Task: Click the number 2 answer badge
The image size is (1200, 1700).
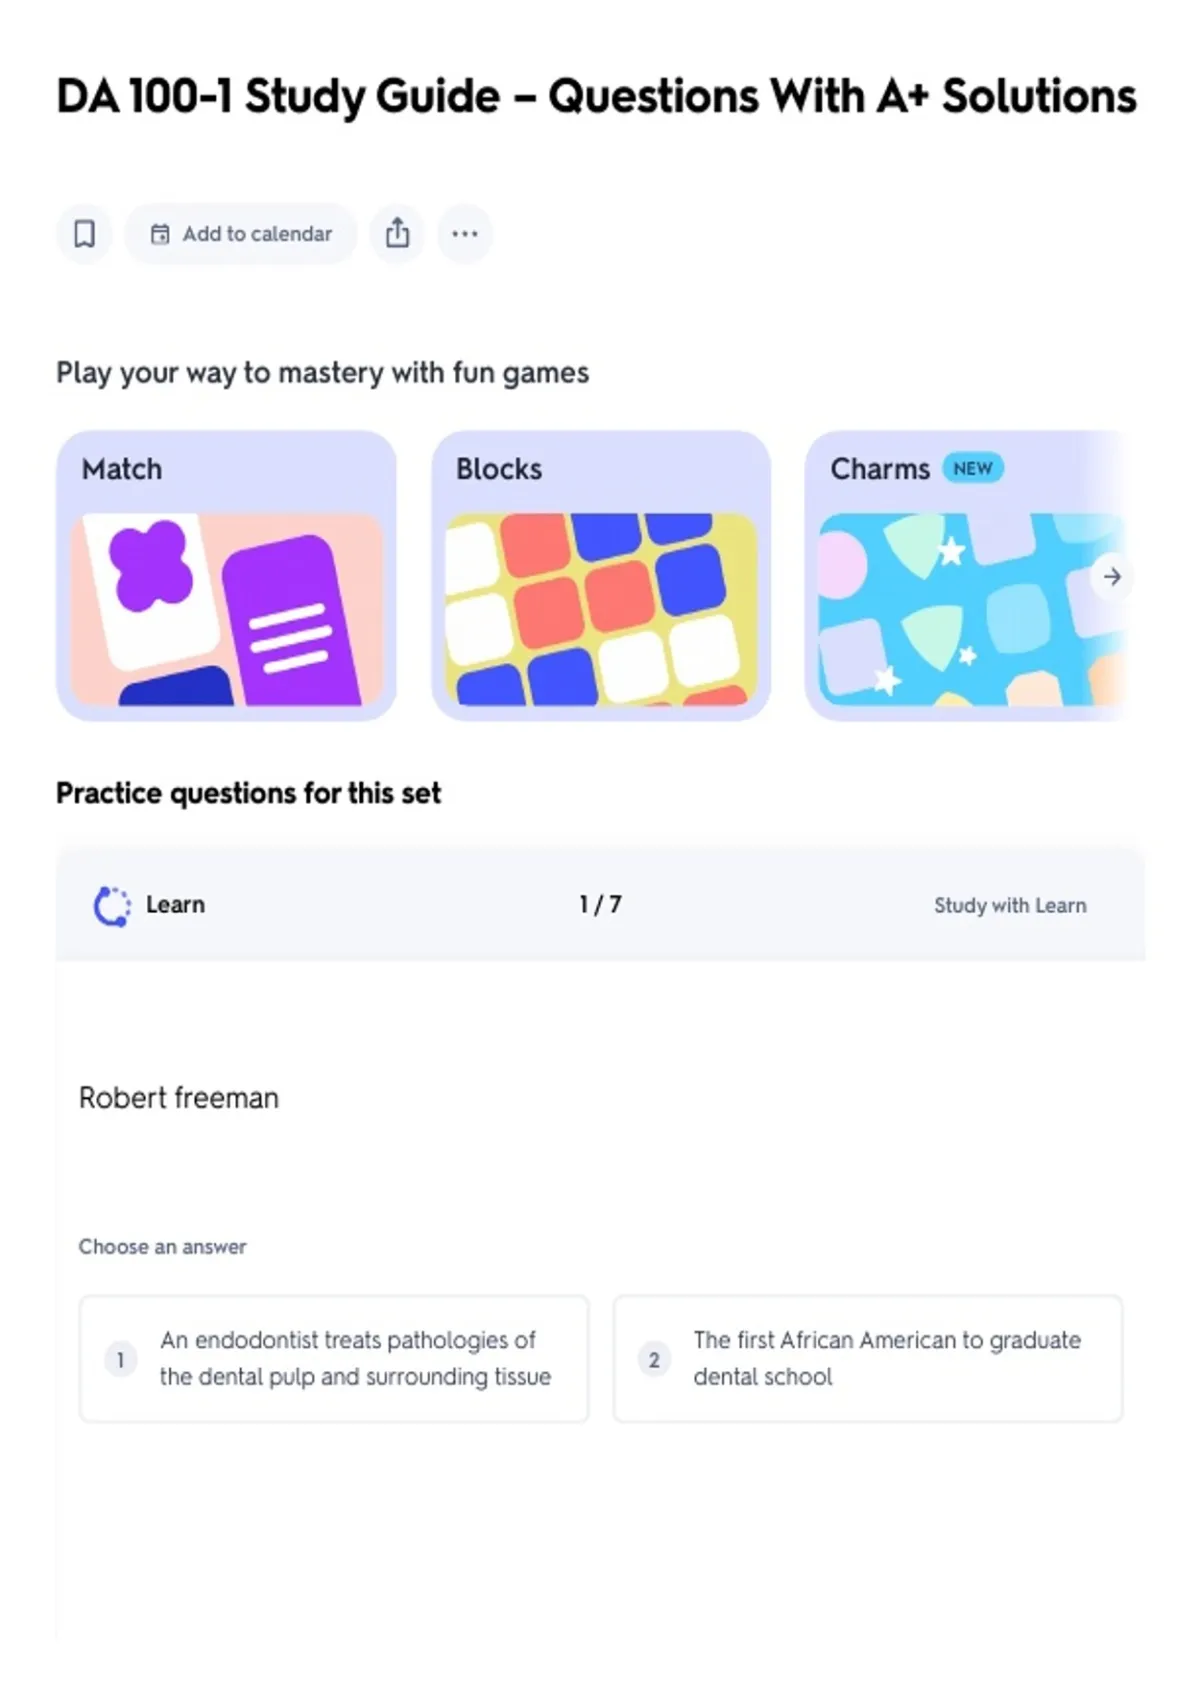Action: point(654,1360)
